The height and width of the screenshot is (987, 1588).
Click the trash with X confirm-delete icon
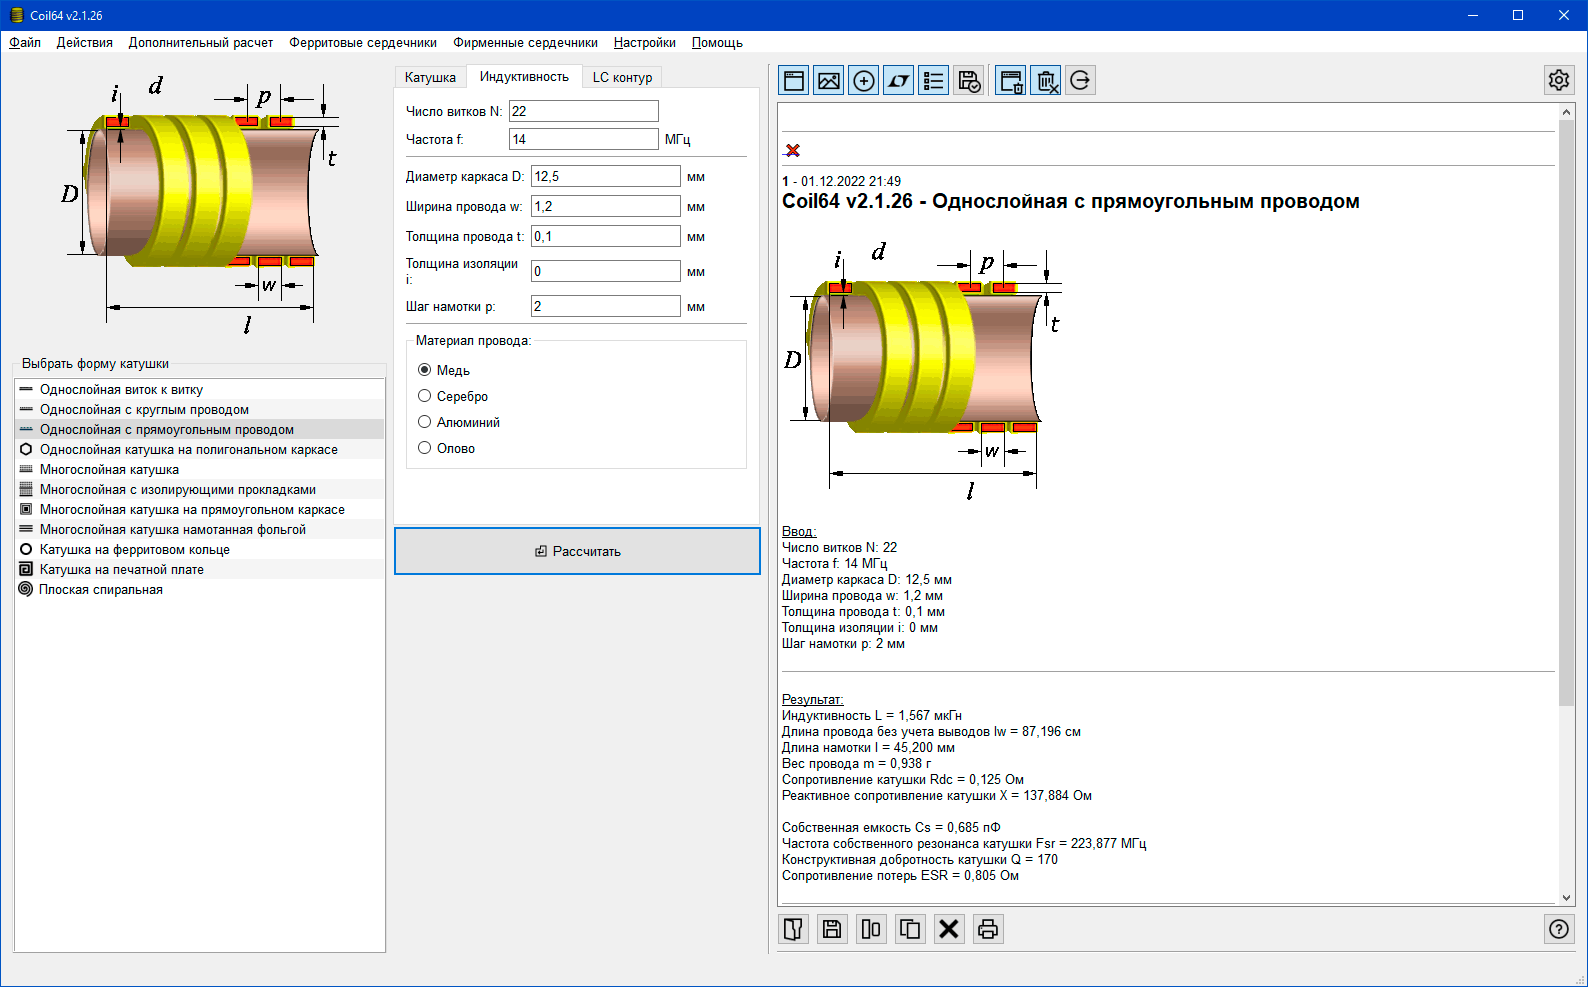tap(1046, 81)
